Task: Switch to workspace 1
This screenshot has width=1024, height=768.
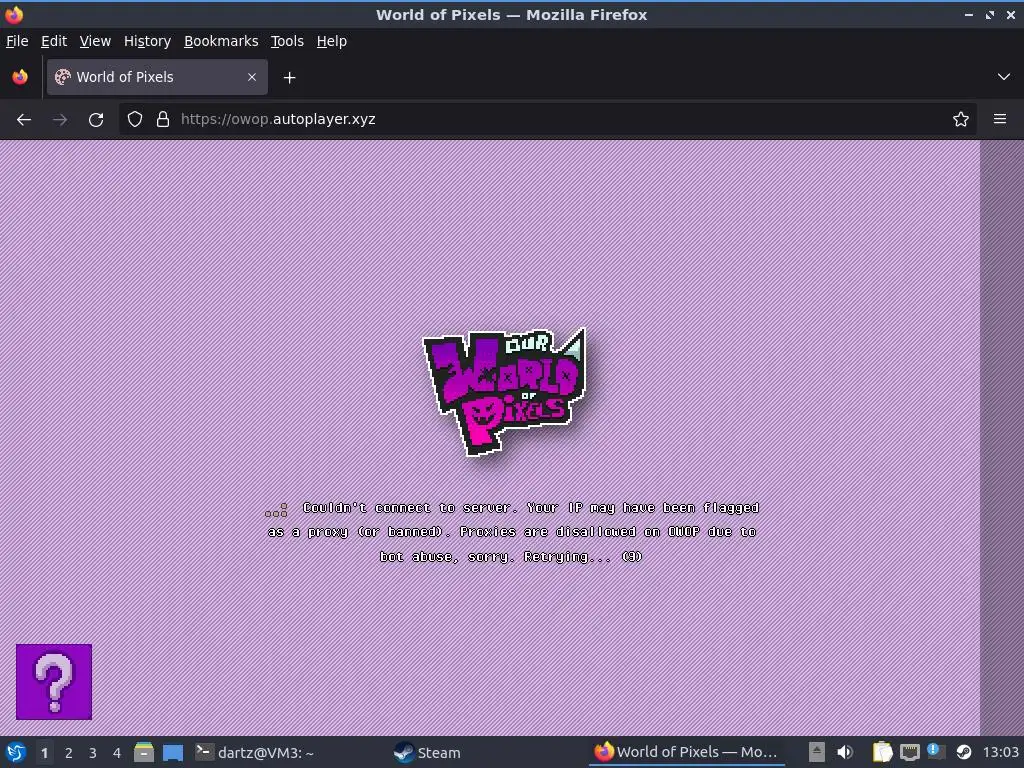Action: pyautogui.click(x=44, y=753)
